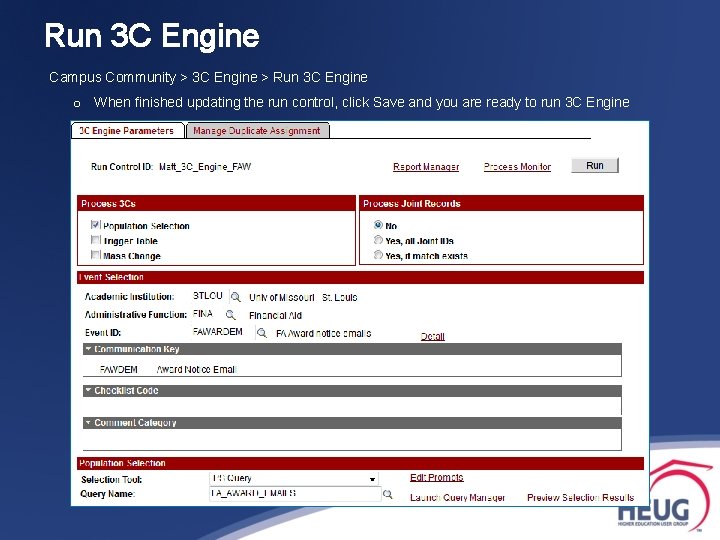Click the Financial Aid description text
This screenshot has height=540, width=720.
tap(275, 315)
